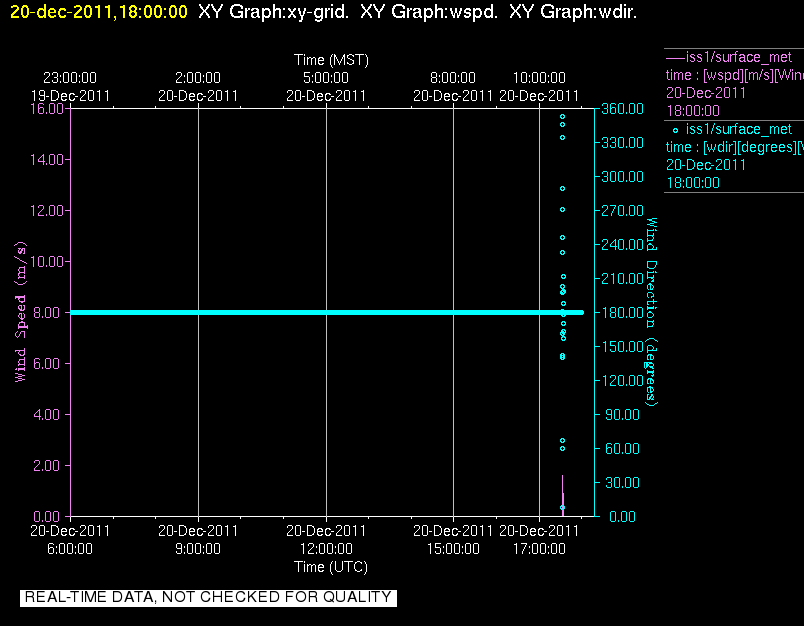Click the cyan data point at zero degrees
The image size is (804, 626).
pyautogui.click(x=562, y=508)
